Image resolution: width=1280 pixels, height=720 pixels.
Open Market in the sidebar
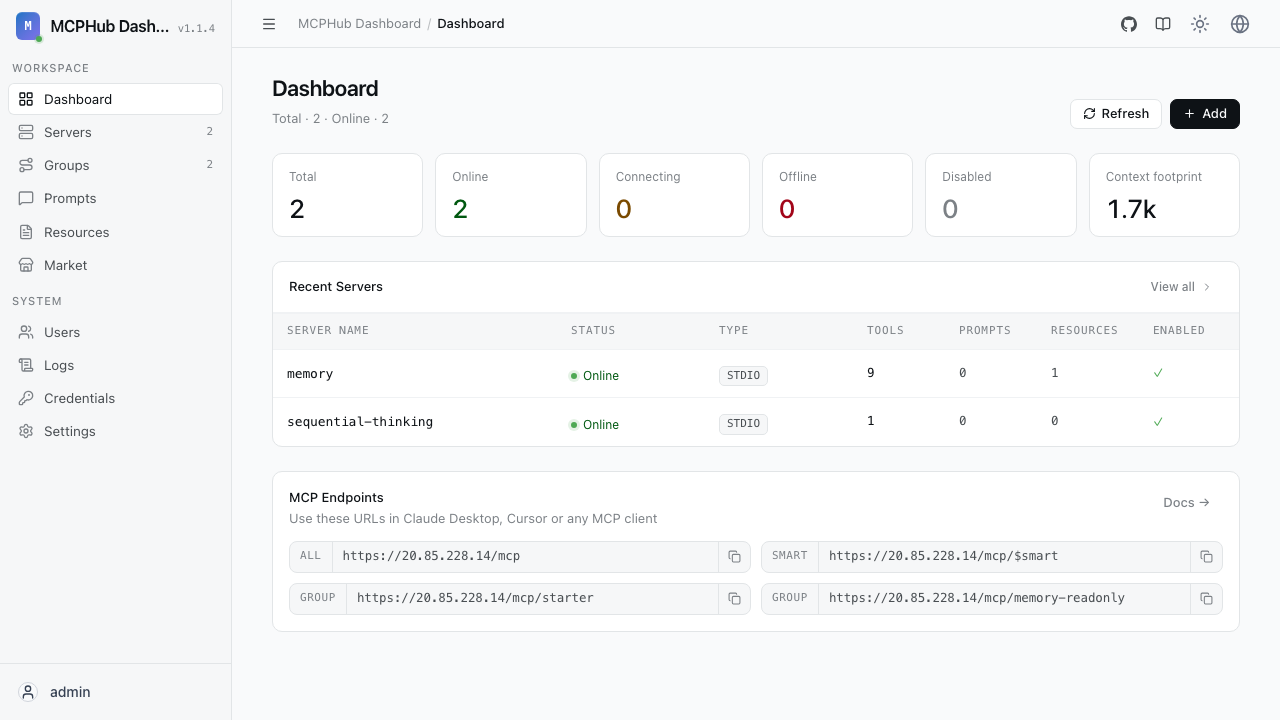tap(115, 265)
